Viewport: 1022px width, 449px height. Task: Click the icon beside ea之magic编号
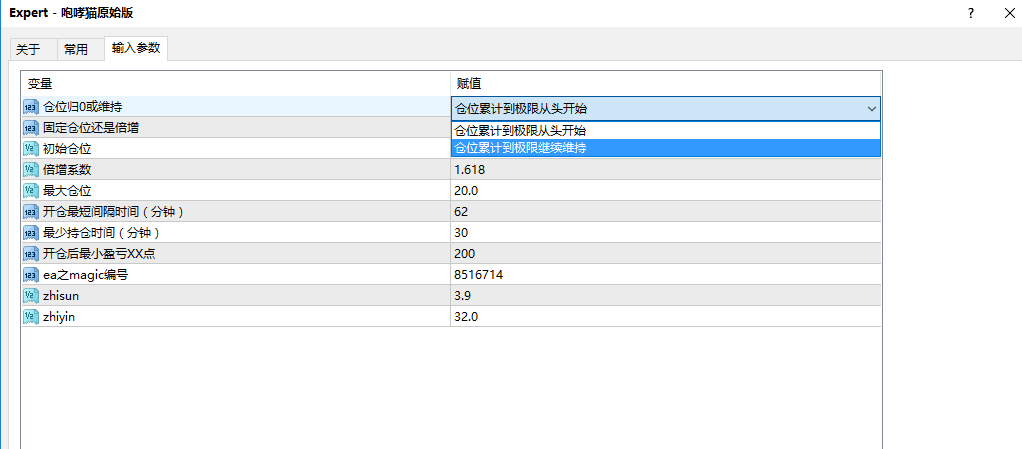[31, 275]
